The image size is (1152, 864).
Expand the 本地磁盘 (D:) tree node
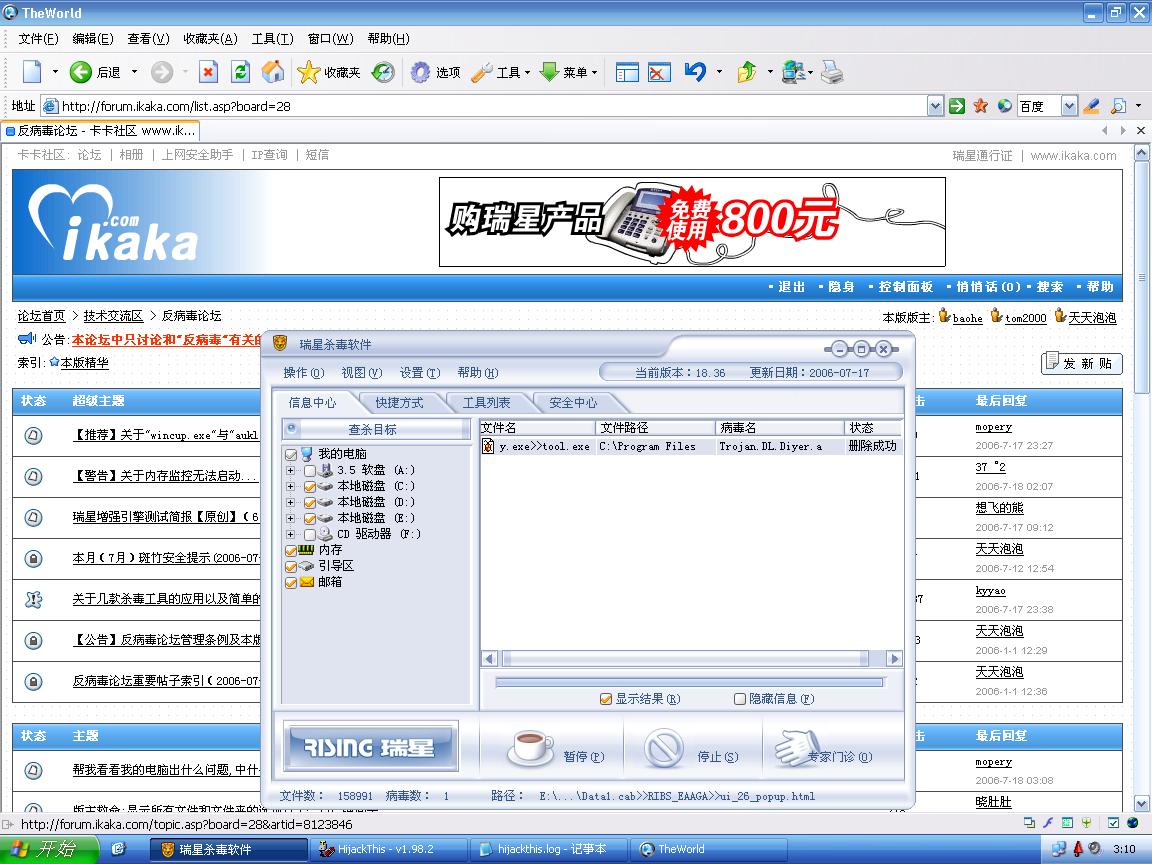click(290, 503)
